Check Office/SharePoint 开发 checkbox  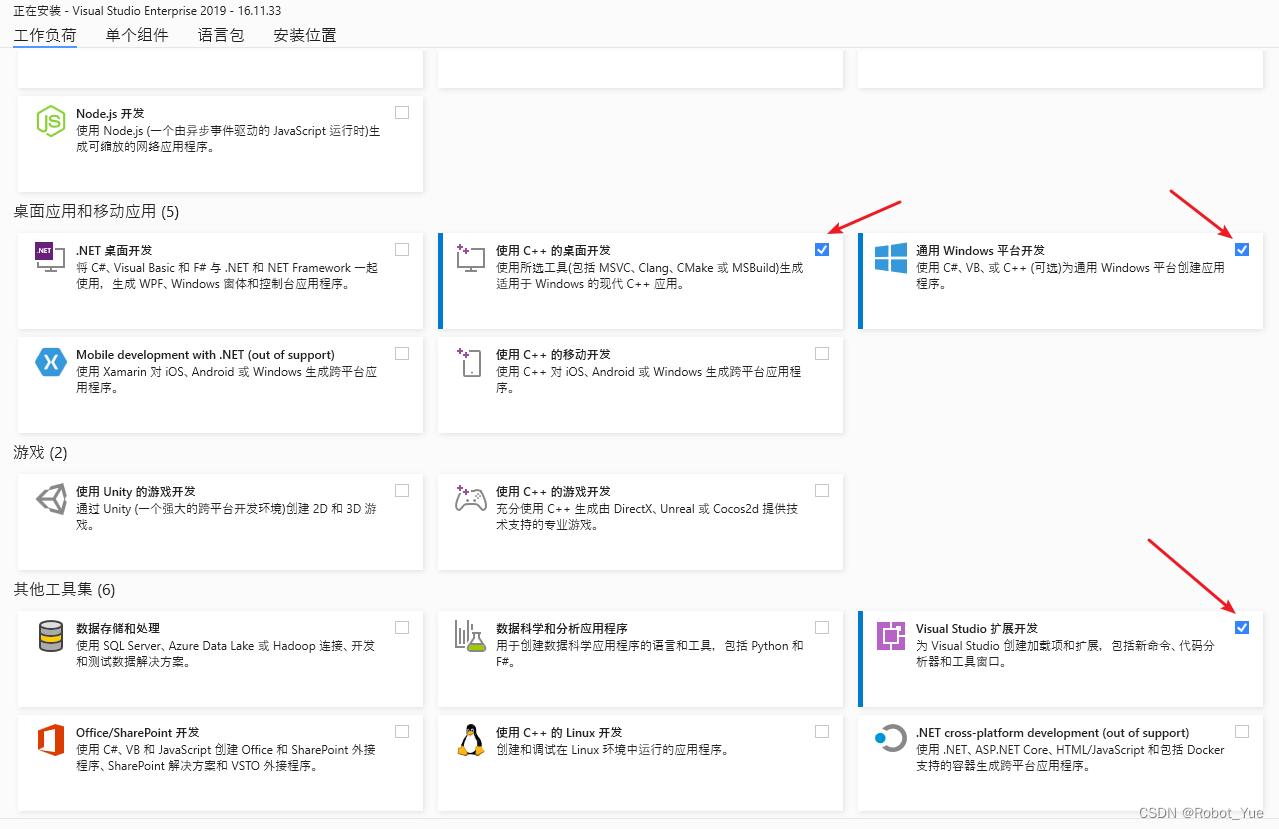402,731
